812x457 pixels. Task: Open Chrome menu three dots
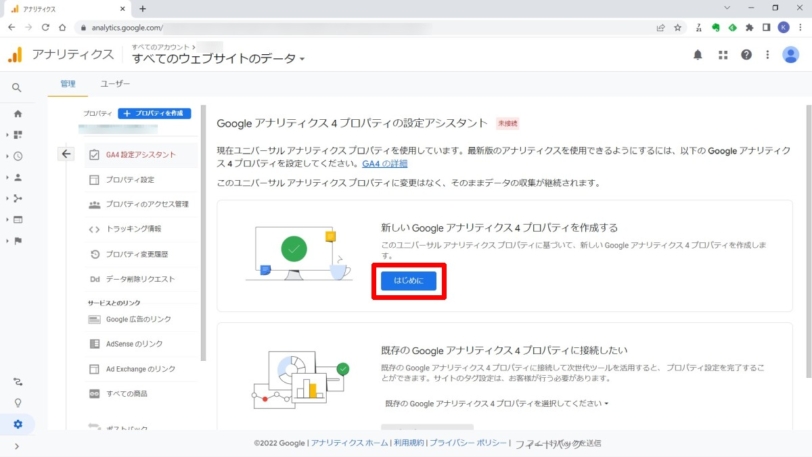801,27
